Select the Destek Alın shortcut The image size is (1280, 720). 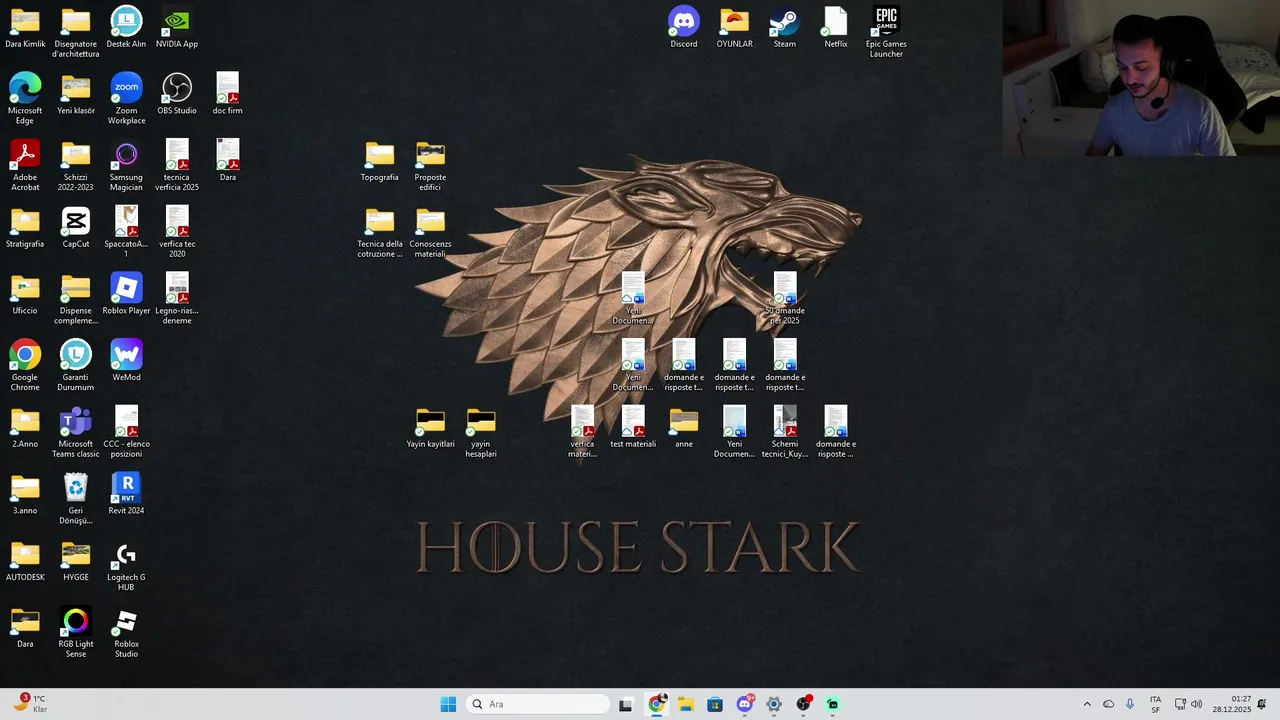coord(126,27)
